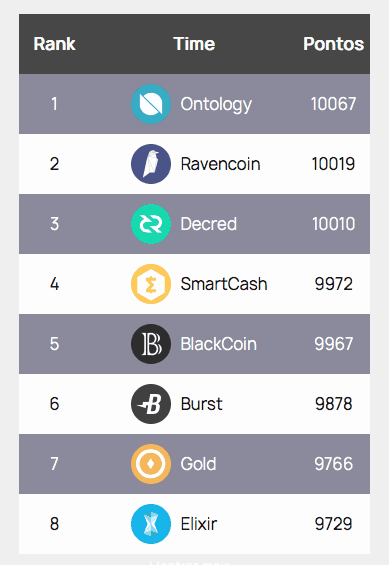Screen dimensions: 389x565
Task: Open the Ontology team name
Action: (x=216, y=104)
